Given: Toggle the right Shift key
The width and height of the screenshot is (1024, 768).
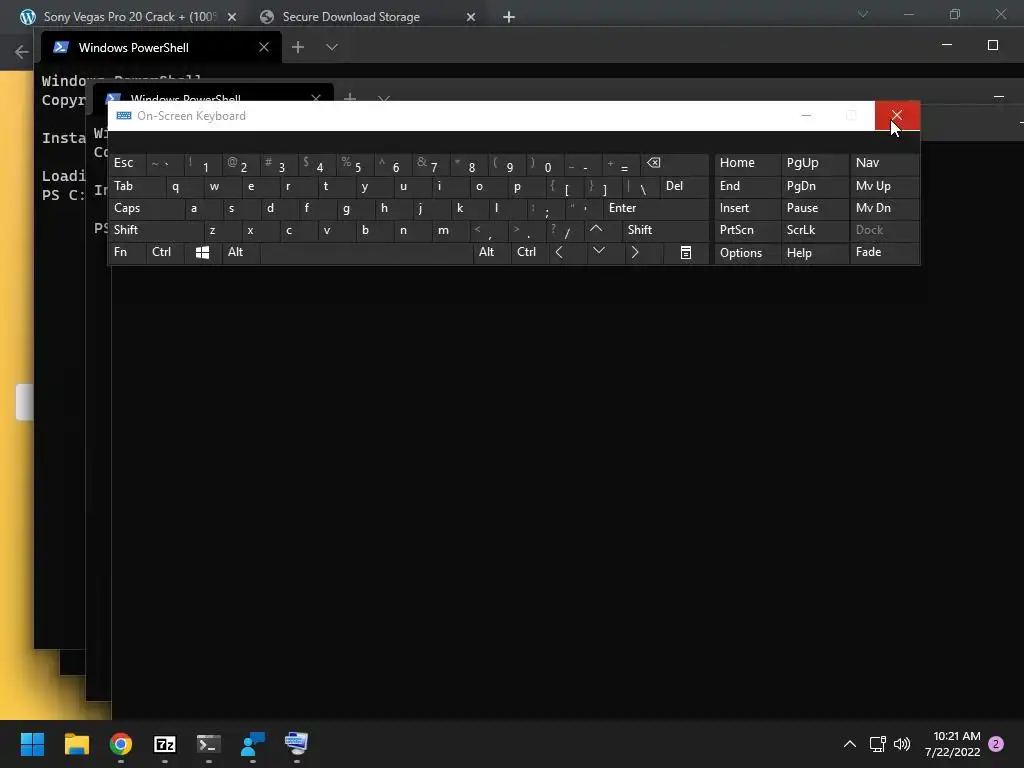Looking at the screenshot, I should coord(665,230).
